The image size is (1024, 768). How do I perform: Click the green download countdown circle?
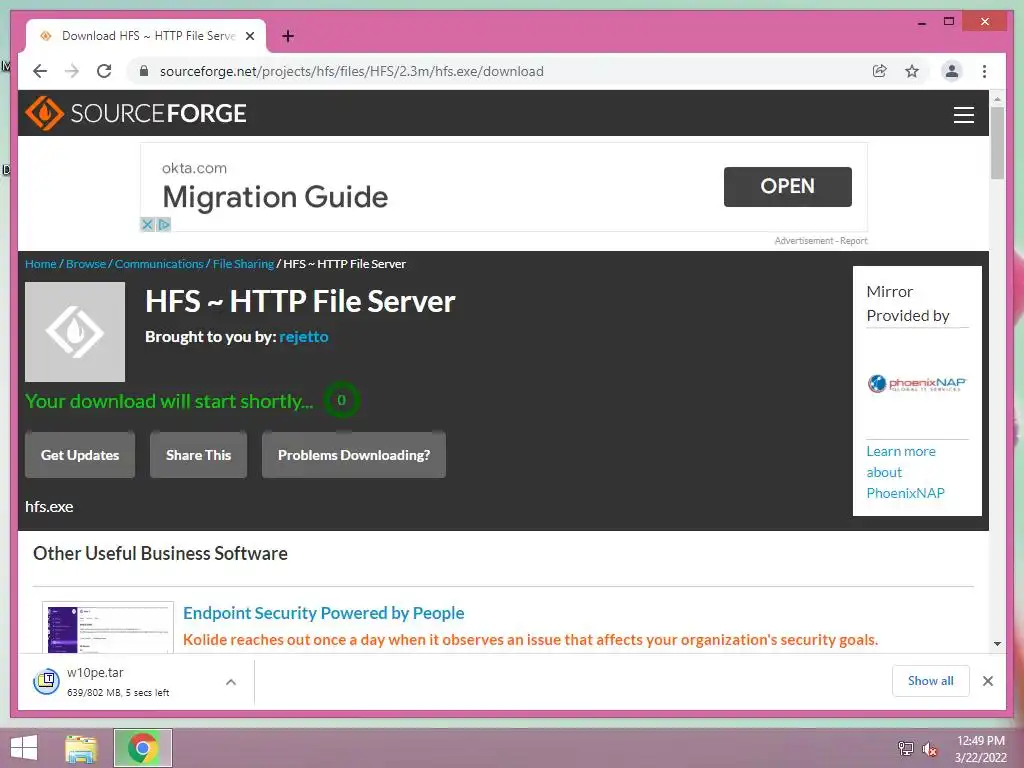[x=341, y=400]
